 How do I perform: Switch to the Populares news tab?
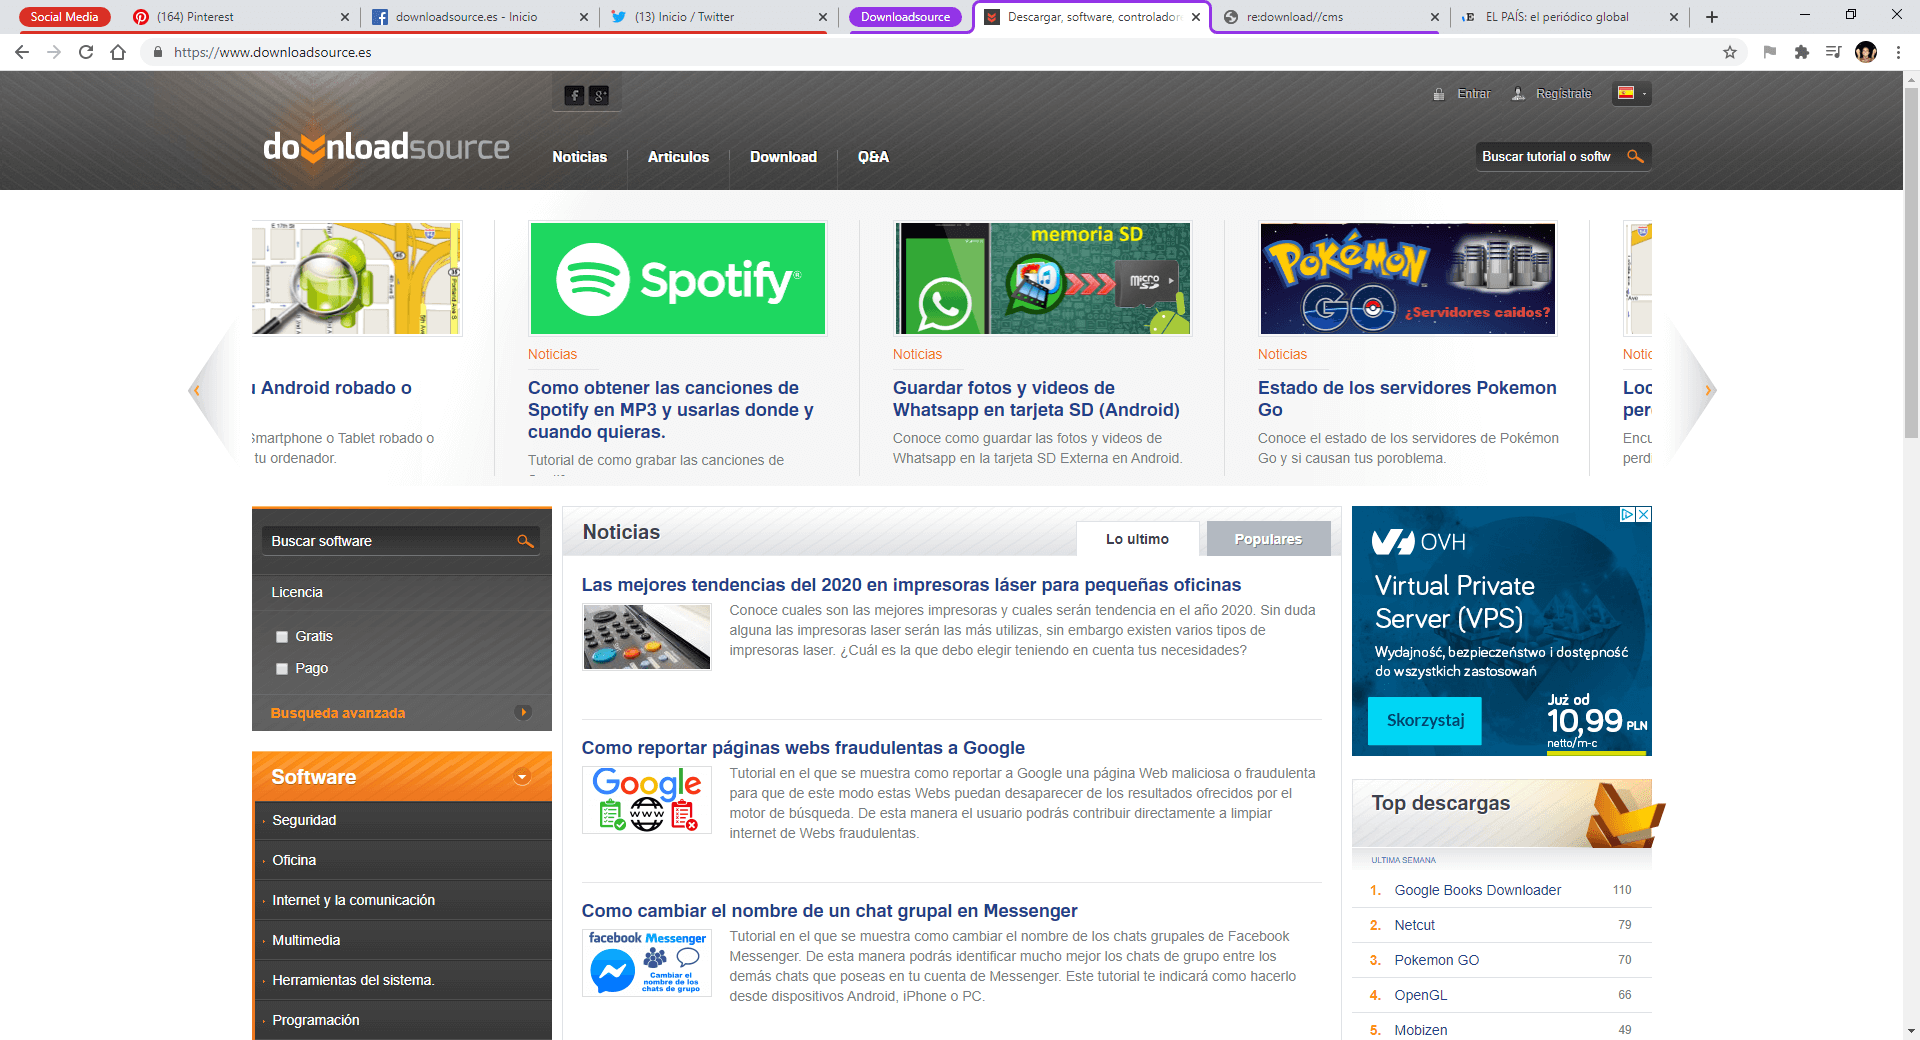click(1268, 539)
